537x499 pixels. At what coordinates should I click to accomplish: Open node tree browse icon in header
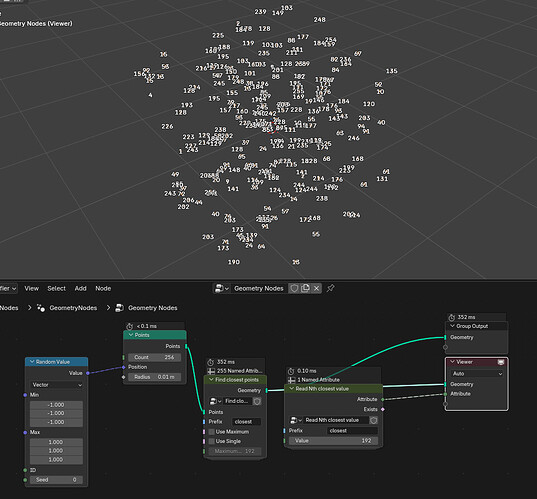[222, 288]
